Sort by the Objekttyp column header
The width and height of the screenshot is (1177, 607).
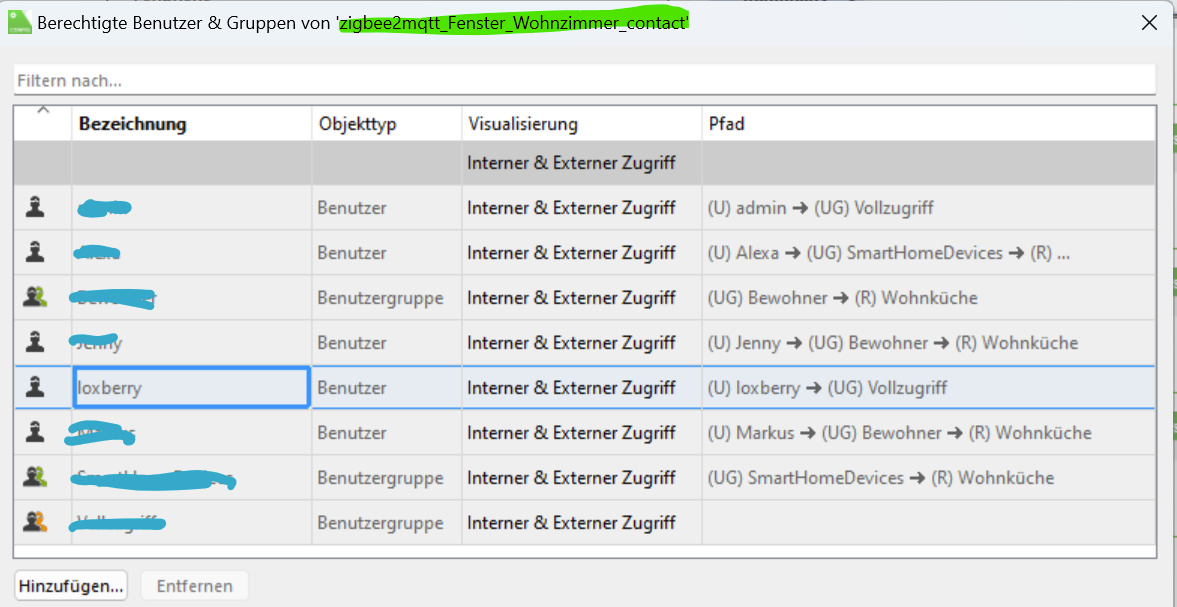click(358, 124)
